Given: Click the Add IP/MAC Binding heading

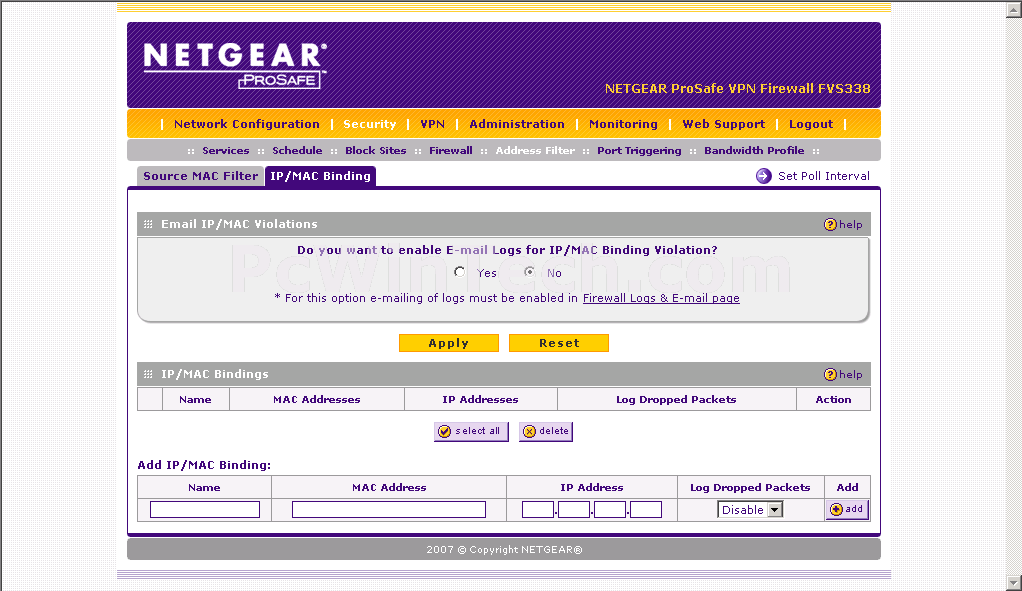Looking at the screenshot, I should point(204,465).
